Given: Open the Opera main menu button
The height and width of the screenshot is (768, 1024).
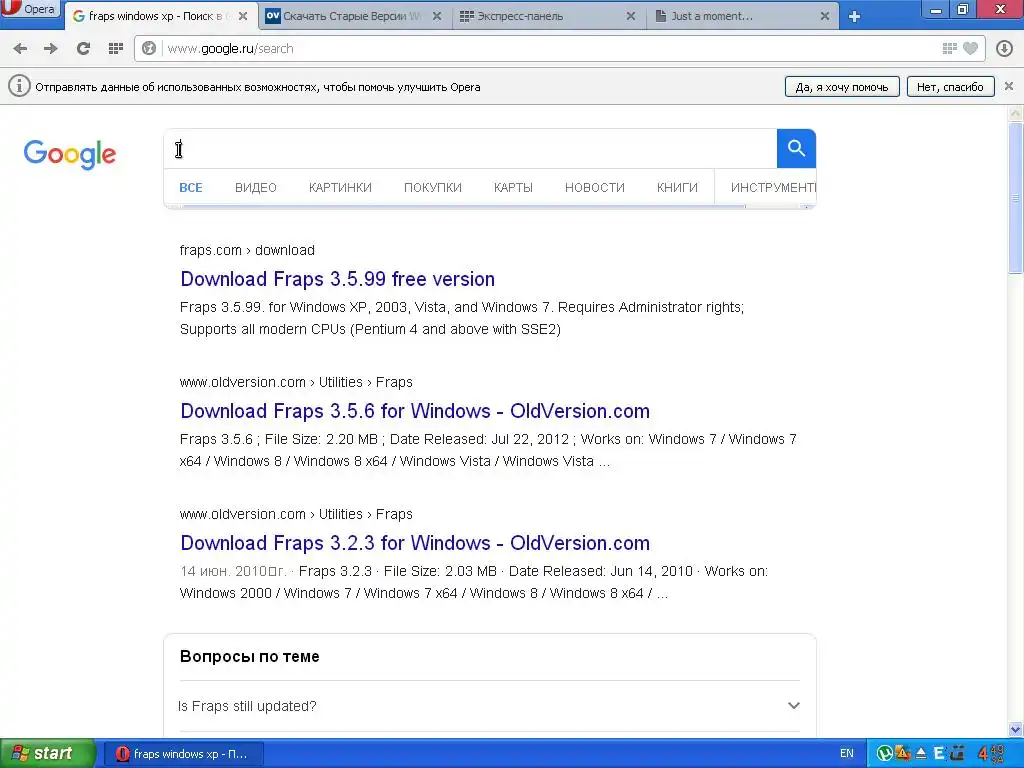Looking at the screenshot, I should pos(29,9).
